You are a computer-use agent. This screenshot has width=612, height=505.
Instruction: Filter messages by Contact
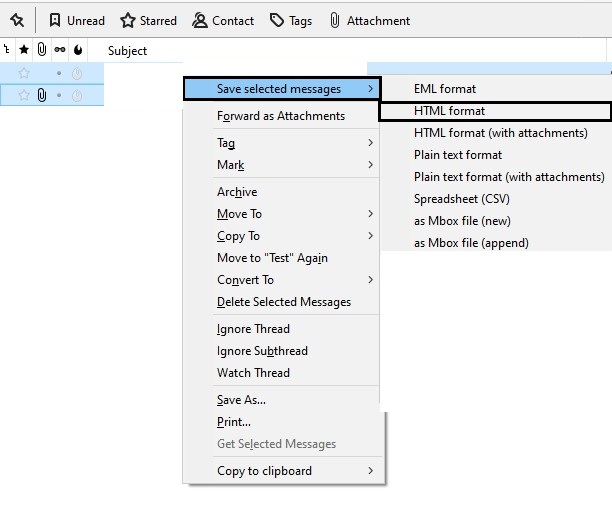(223, 20)
